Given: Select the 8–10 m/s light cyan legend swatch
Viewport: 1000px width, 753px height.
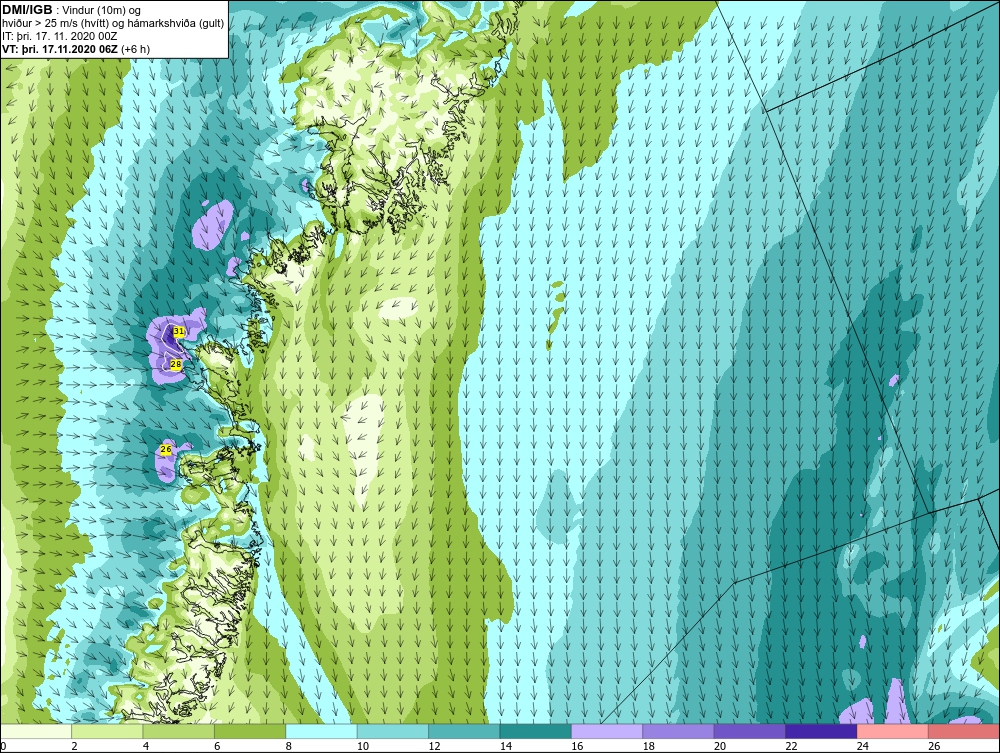Looking at the screenshot, I should pyautogui.click(x=321, y=731).
